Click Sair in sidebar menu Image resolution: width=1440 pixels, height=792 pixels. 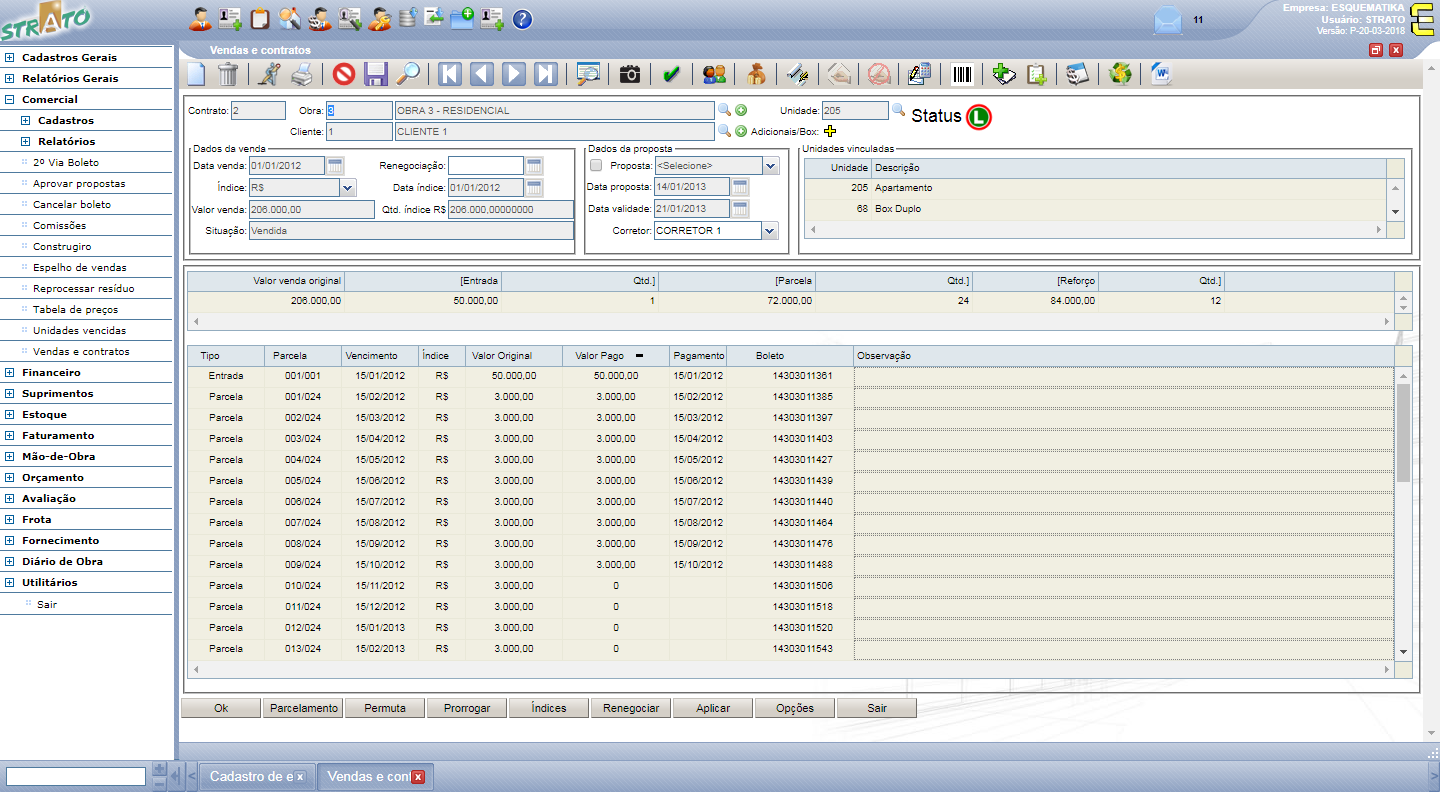pyautogui.click(x=47, y=604)
